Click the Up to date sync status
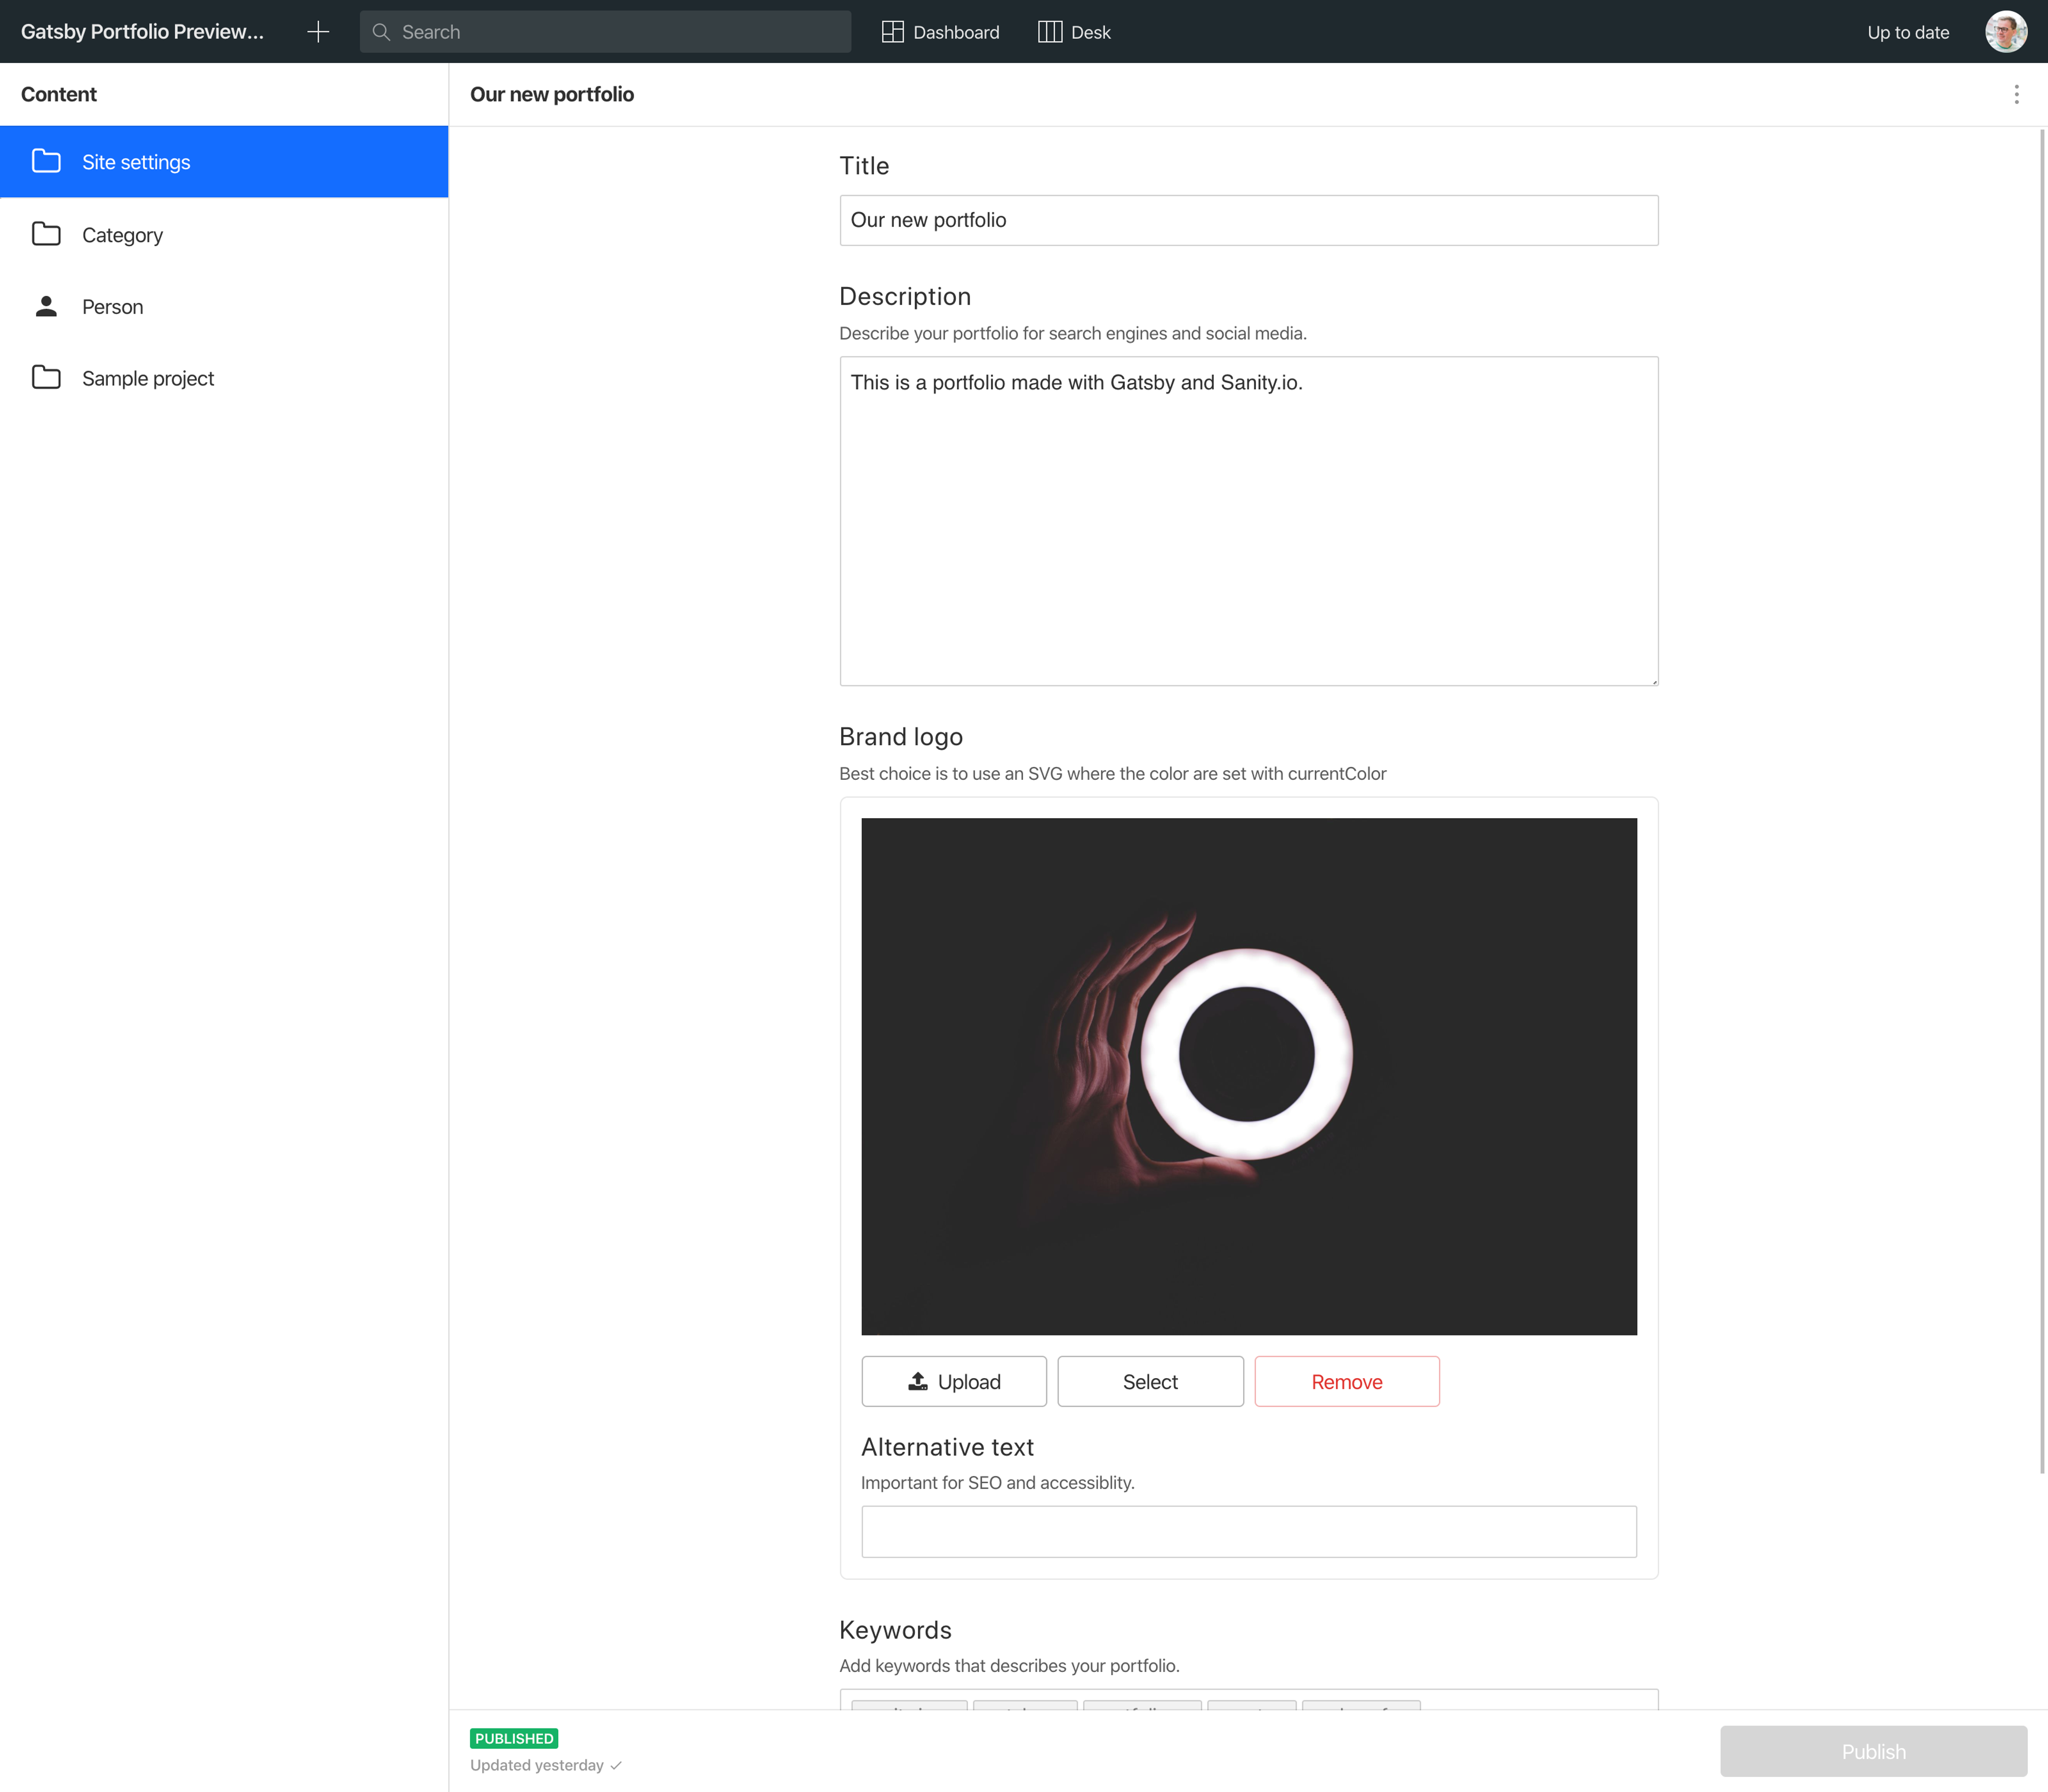 pyautogui.click(x=1907, y=32)
